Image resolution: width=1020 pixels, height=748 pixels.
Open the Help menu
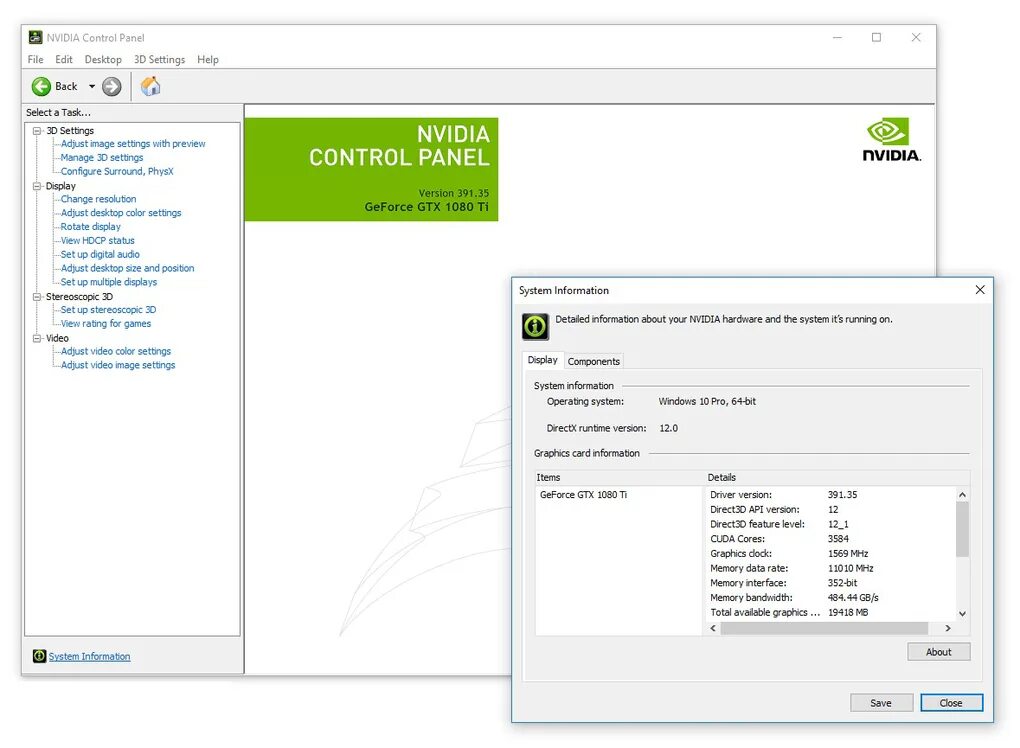point(208,59)
